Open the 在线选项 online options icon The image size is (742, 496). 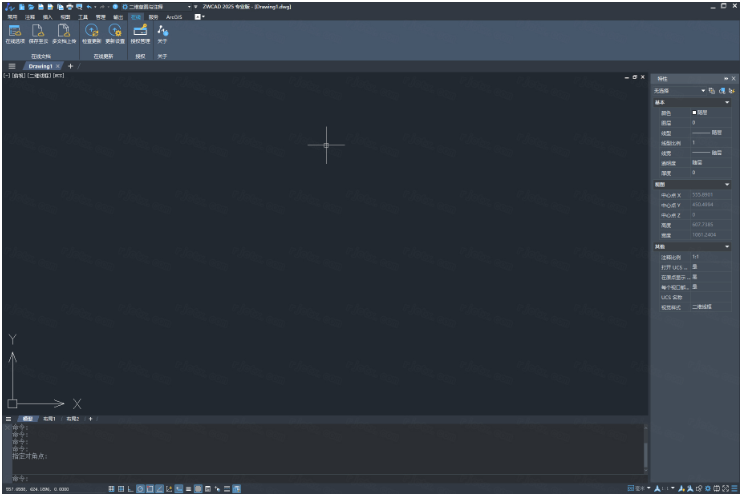point(14,33)
